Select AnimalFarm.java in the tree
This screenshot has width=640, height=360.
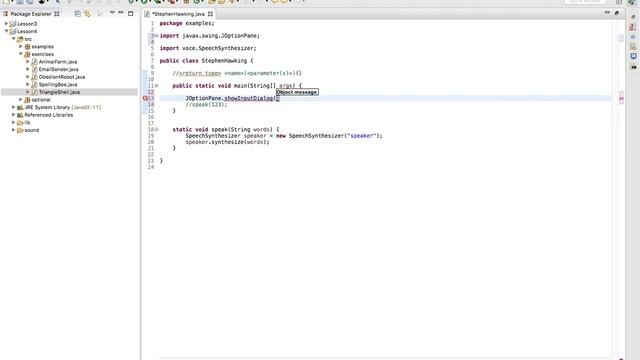click(58, 62)
